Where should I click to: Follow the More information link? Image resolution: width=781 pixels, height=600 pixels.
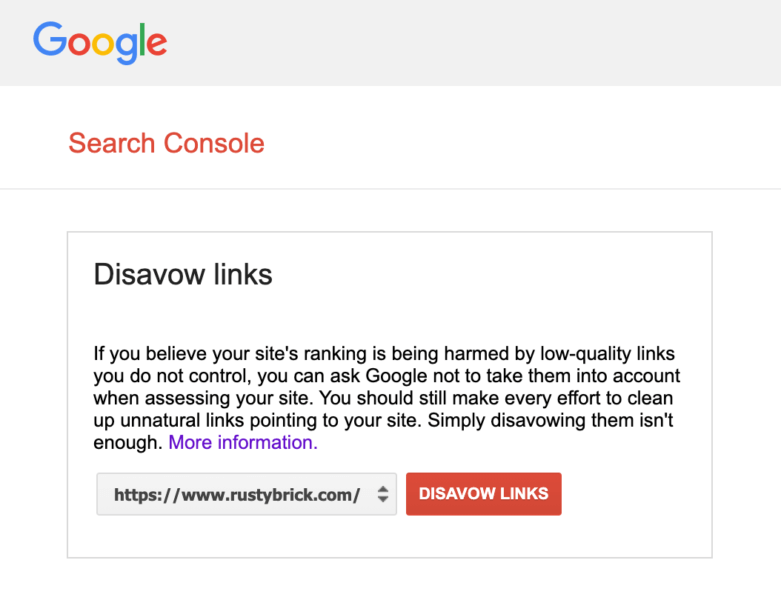click(x=243, y=442)
